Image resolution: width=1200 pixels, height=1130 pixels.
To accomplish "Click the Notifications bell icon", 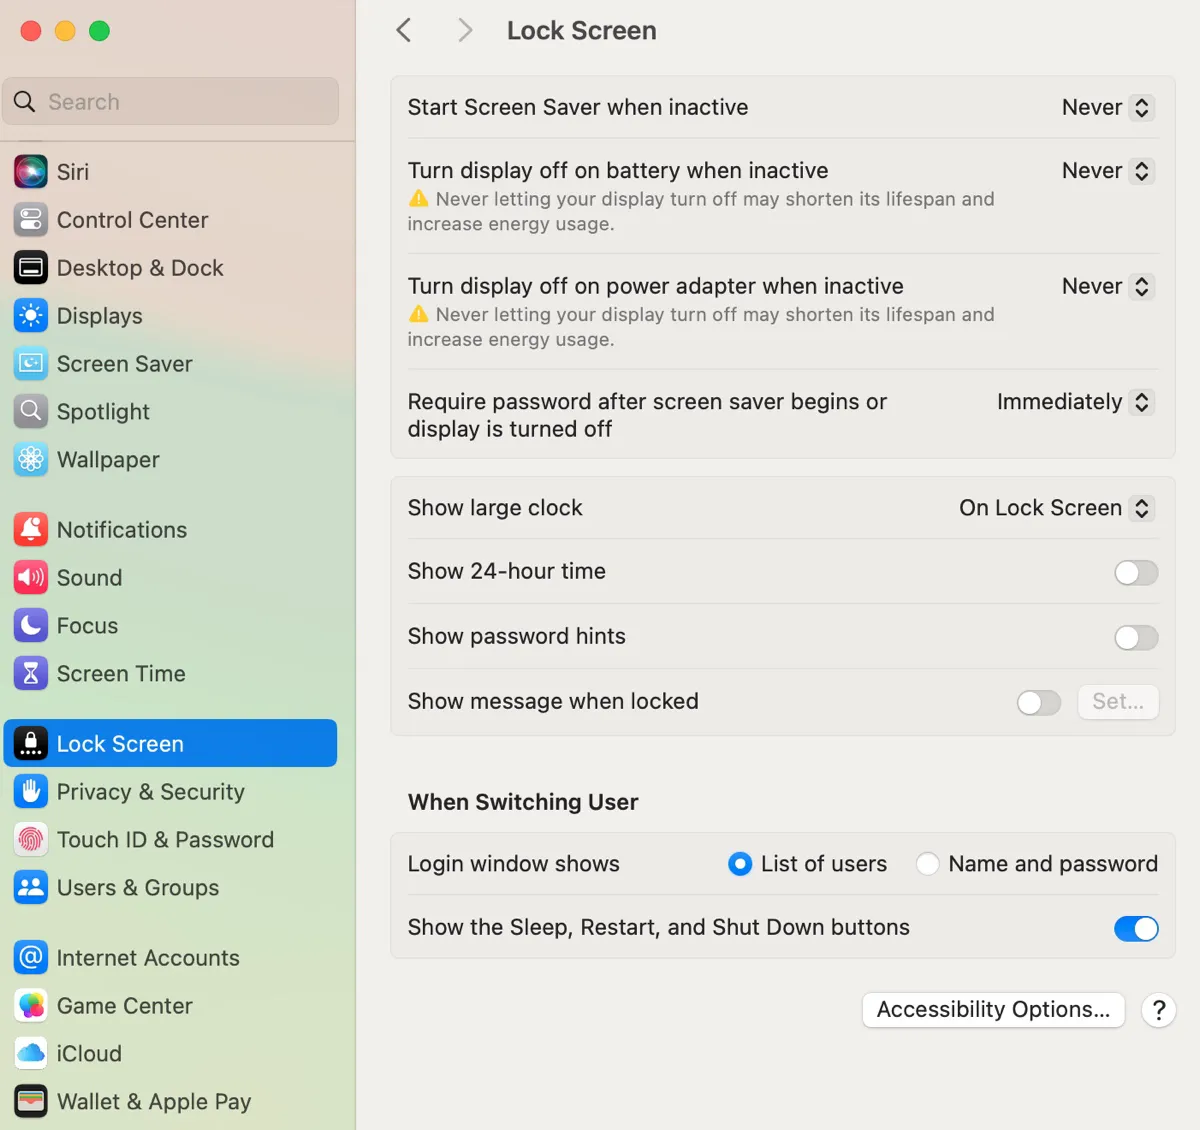I will (x=31, y=530).
